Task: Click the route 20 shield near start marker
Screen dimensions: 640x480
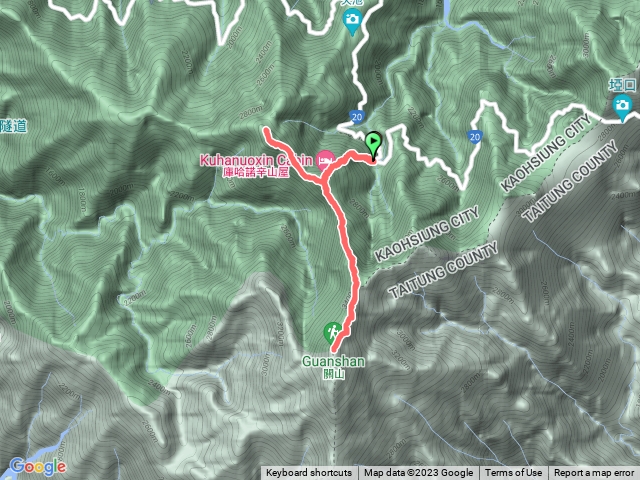Action: click(x=357, y=117)
